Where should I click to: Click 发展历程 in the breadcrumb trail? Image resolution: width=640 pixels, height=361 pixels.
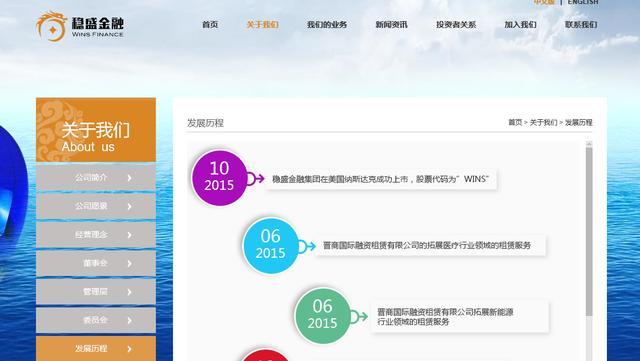tap(578, 122)
